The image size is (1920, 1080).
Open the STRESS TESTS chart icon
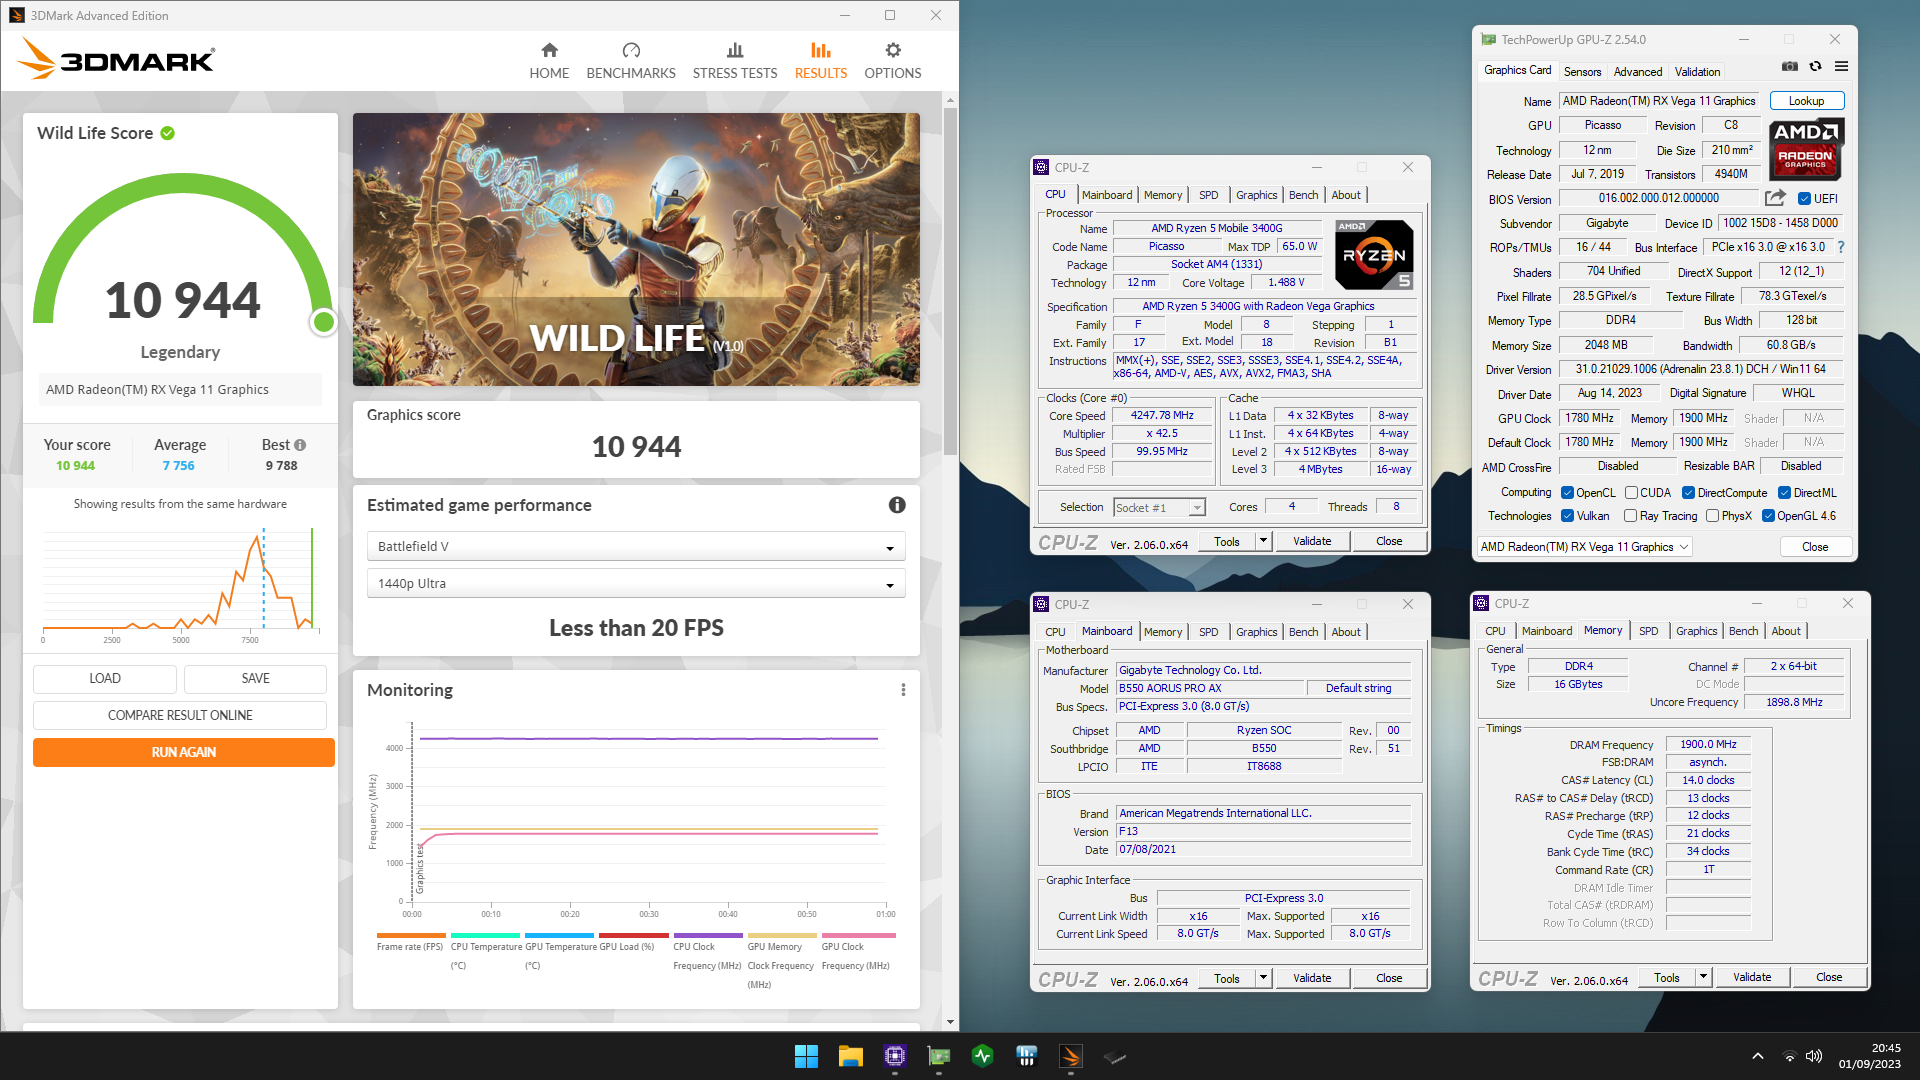point(735,50)
